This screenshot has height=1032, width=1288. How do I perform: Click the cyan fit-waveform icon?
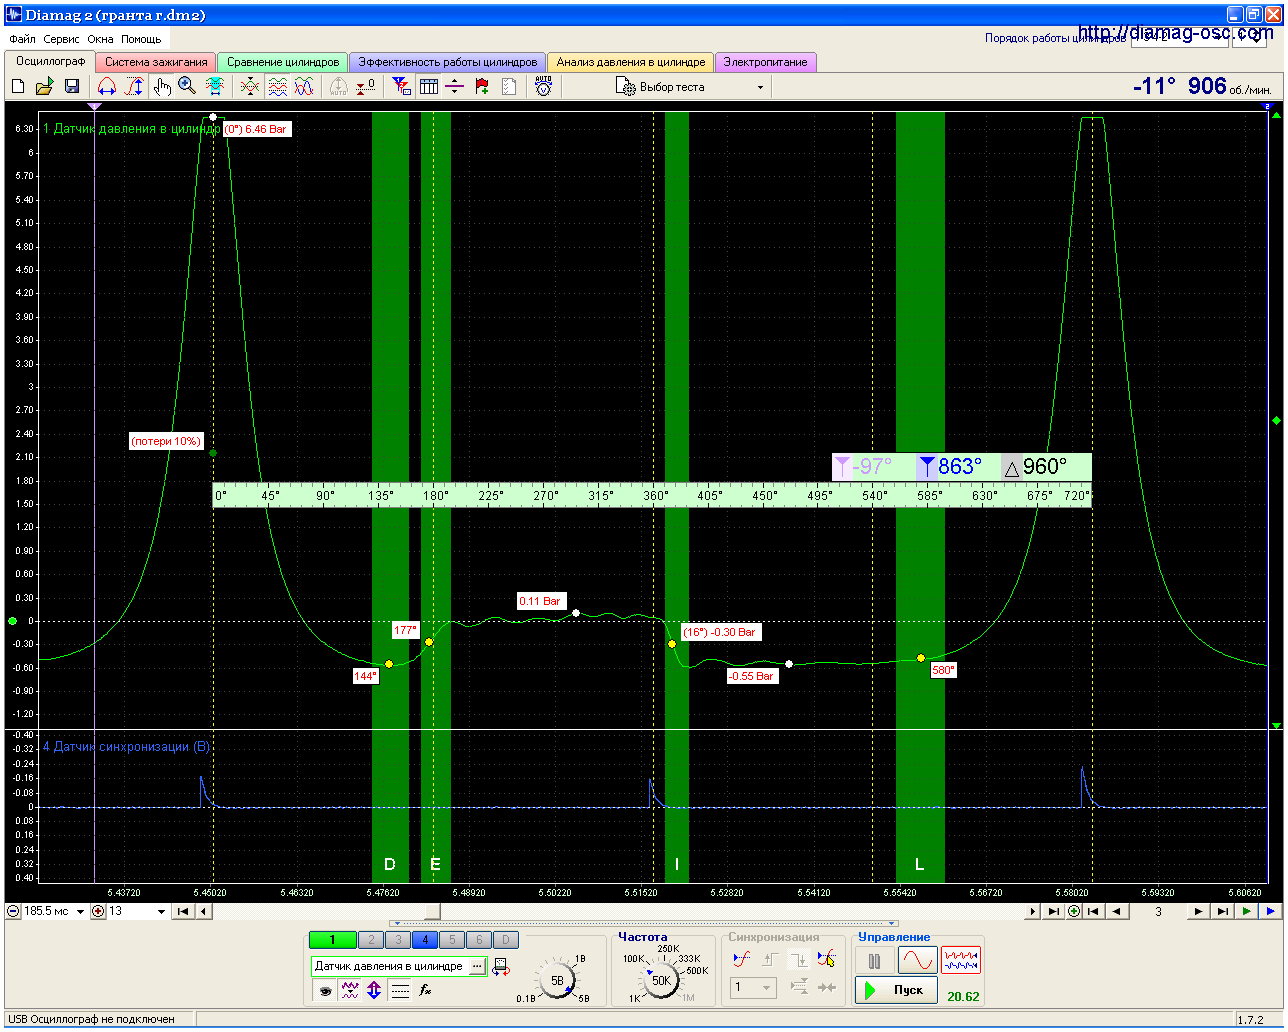click(214, 87)
